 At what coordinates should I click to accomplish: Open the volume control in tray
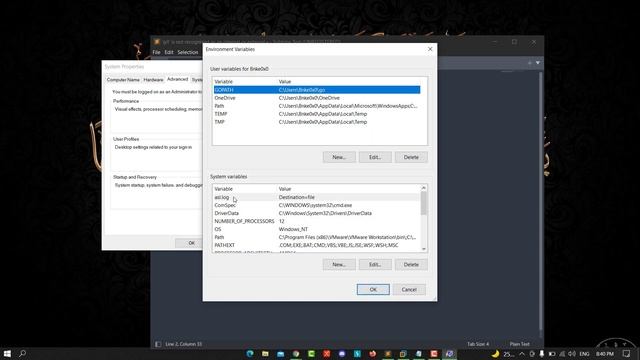click(x=572, y=354)
